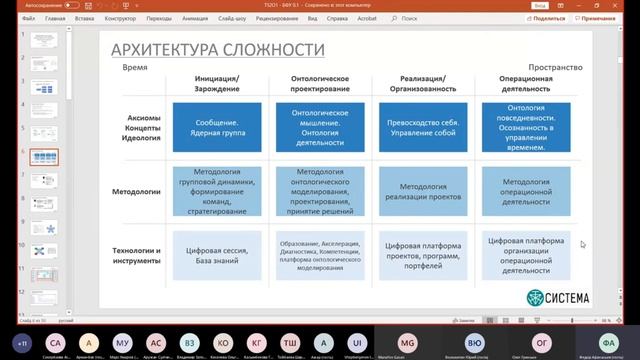Click the ribbon display options icon
The image size is (640, 360).
coord(561,6)
